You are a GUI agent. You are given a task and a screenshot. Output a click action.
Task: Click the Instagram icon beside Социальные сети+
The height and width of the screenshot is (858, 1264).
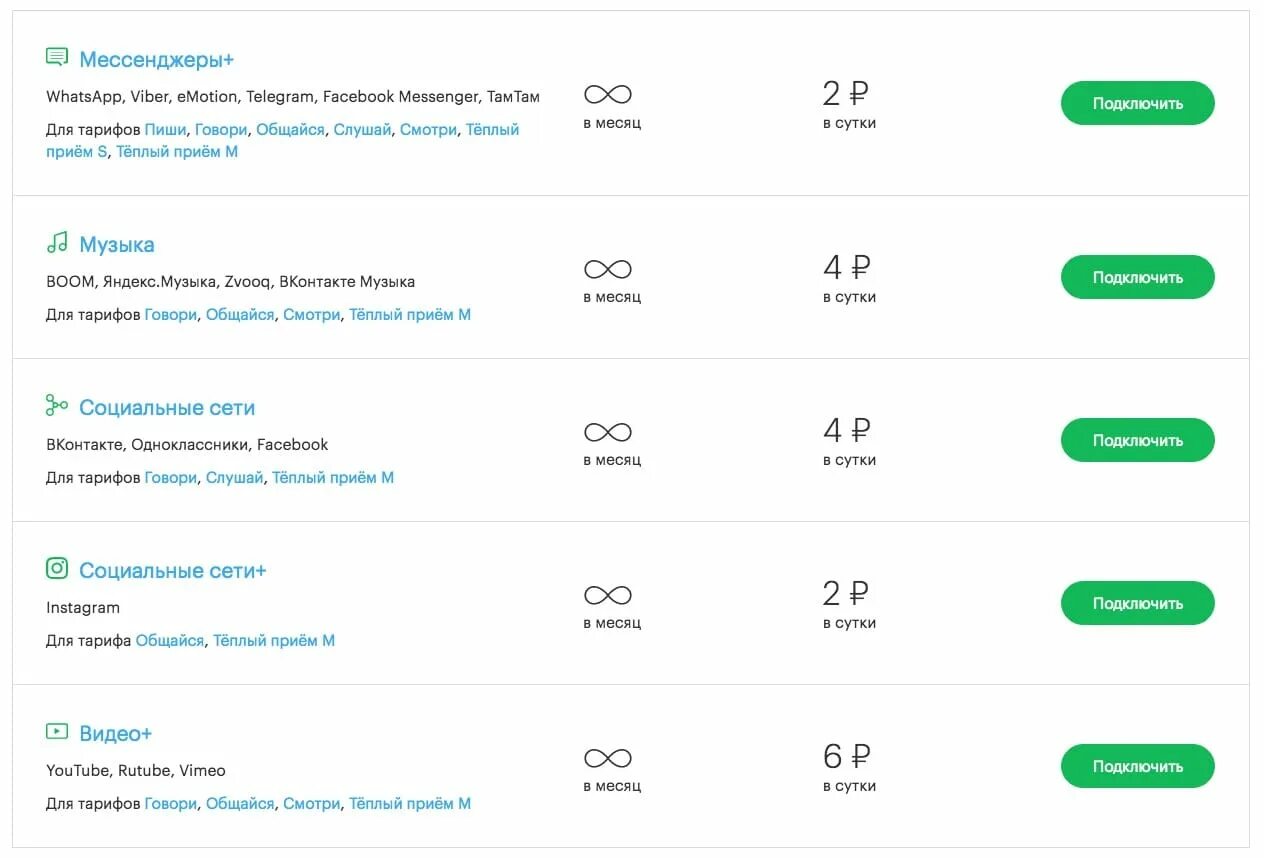click(x=57, y=569)
